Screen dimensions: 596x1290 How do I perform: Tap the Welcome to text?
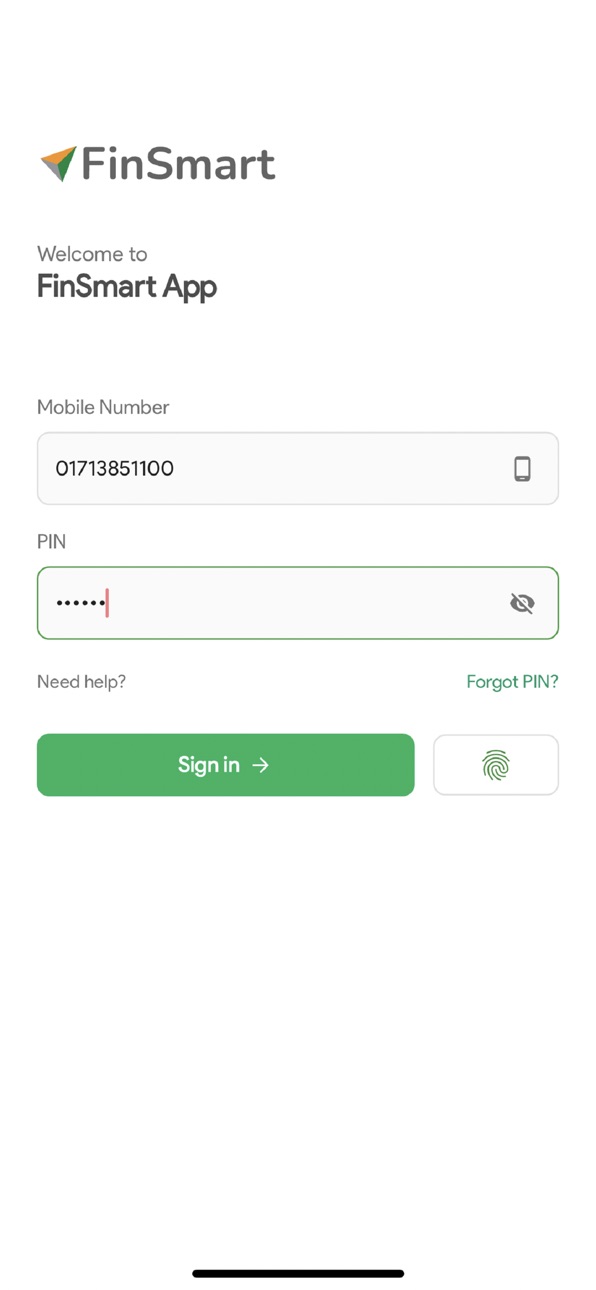92,254
